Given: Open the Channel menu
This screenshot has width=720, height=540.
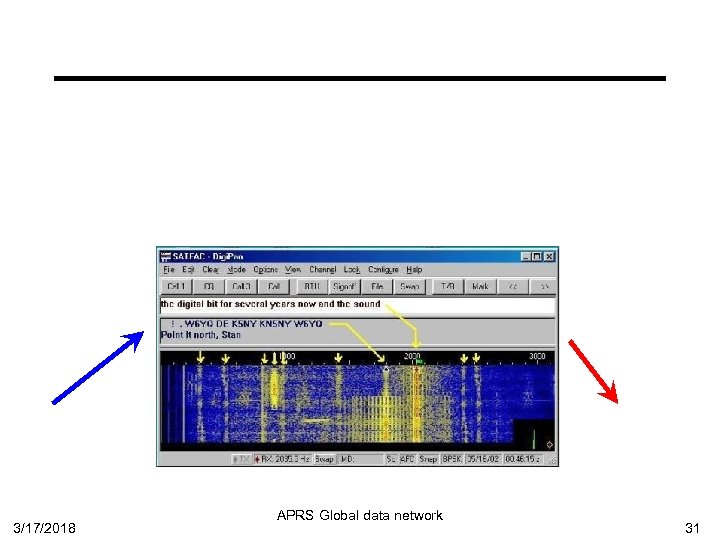Looking at the screenshot, I should point(322,270).
